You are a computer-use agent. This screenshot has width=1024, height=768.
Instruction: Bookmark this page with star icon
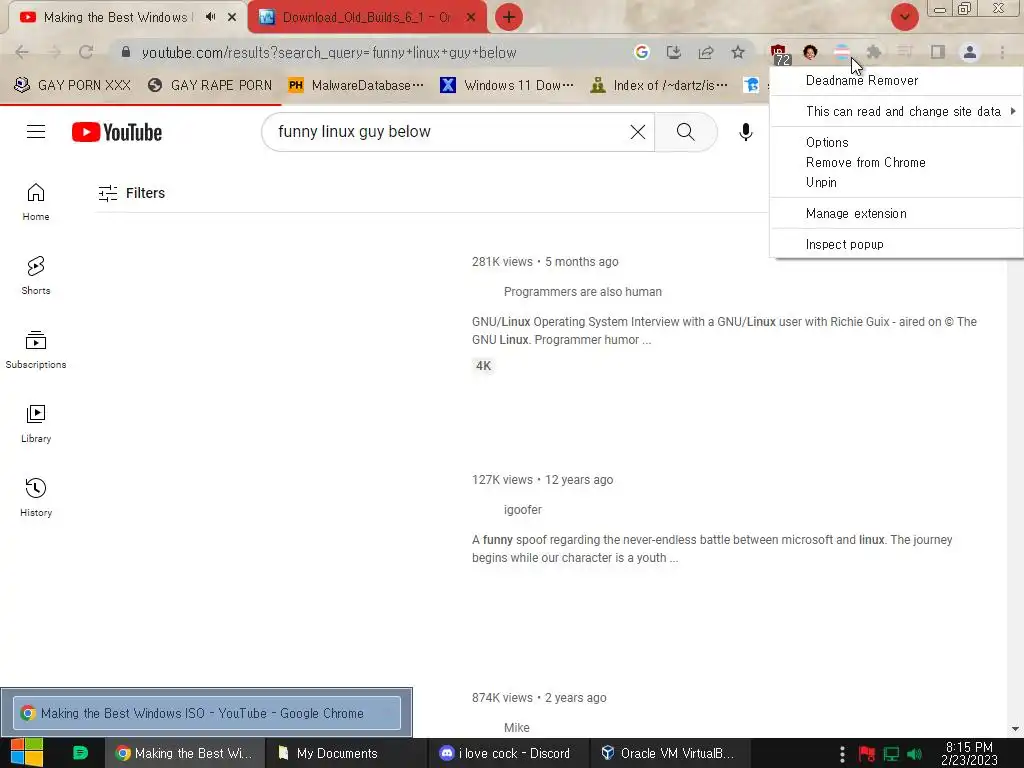coord(738,52)
